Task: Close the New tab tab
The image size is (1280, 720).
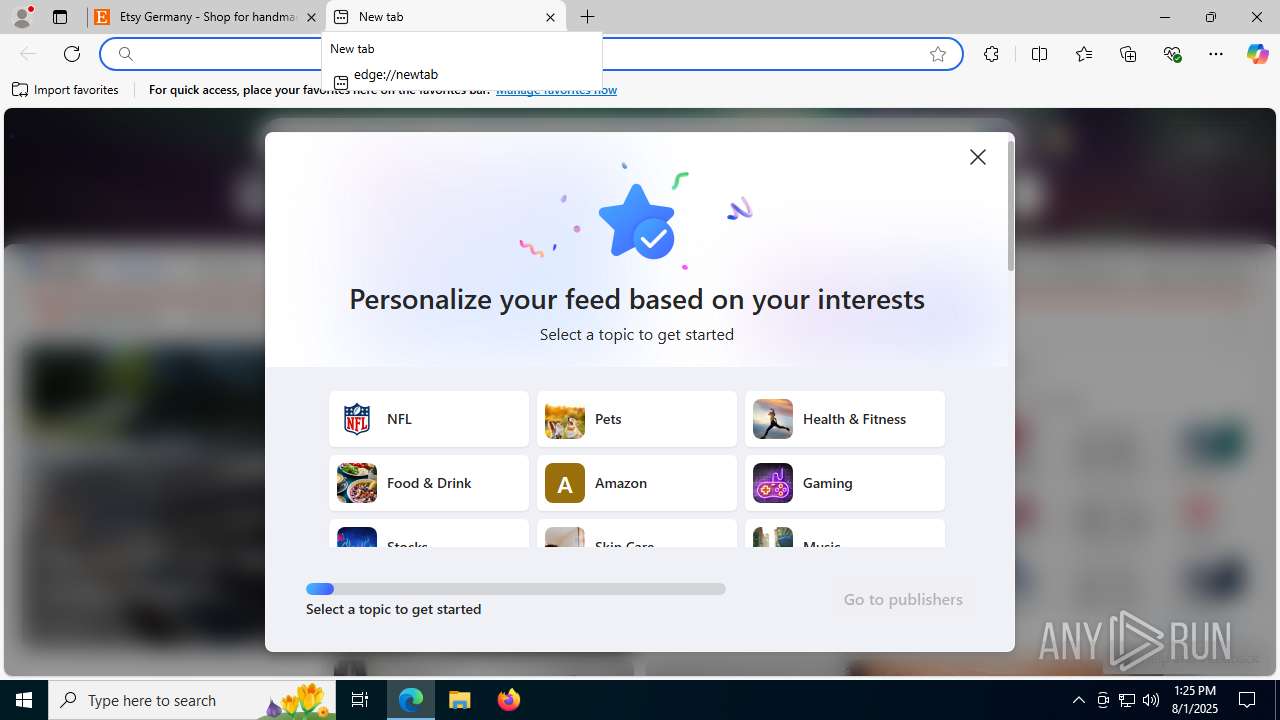Action: click(550, 17)
